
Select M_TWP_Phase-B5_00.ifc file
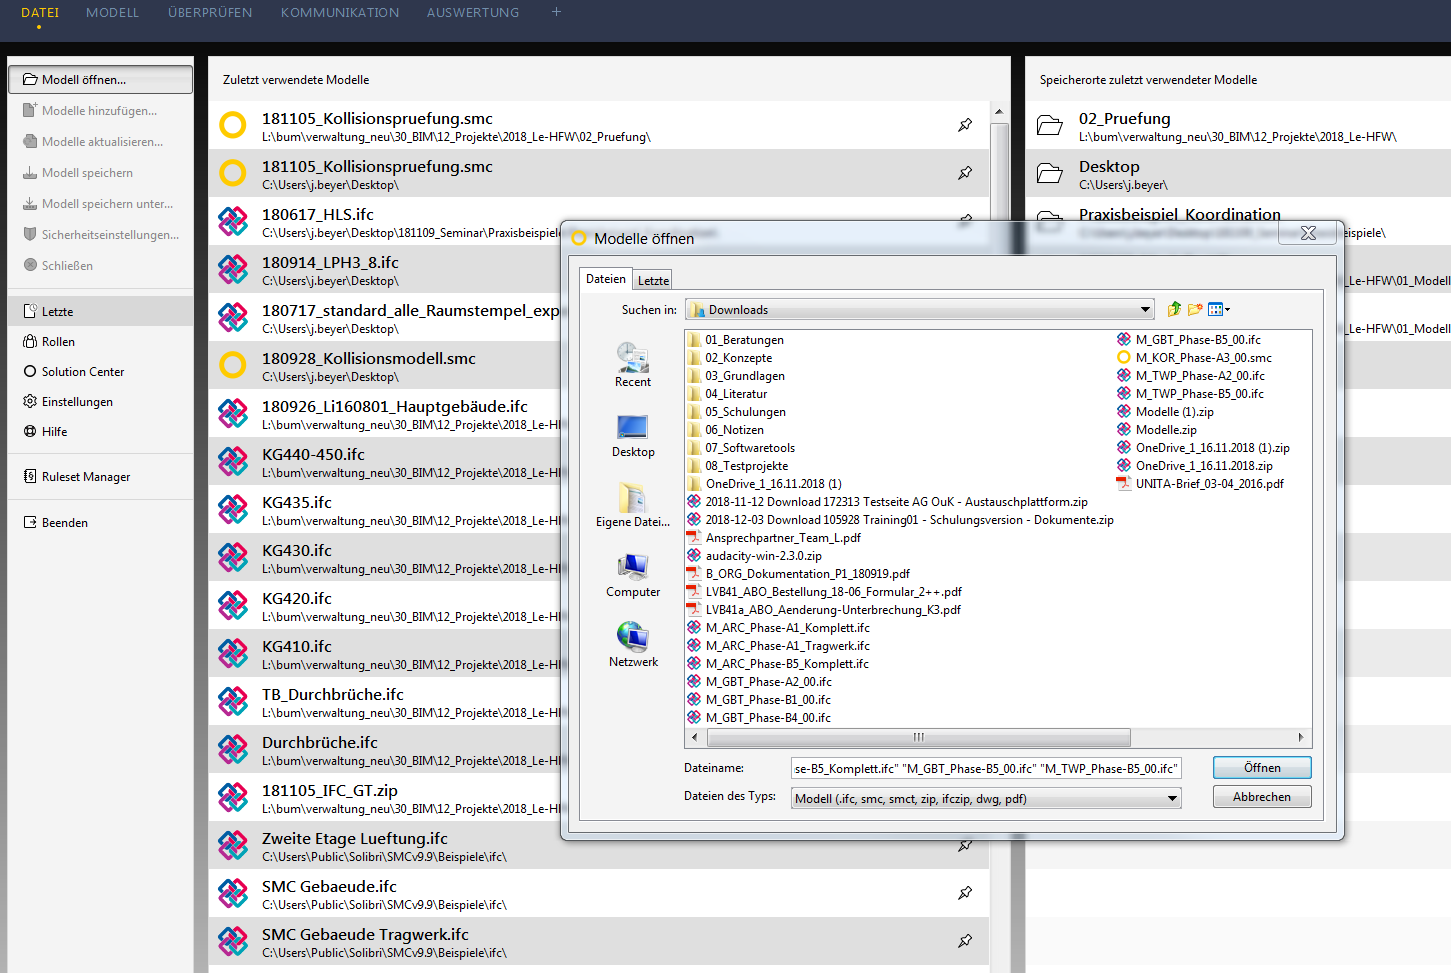(x=1200, y=394)
